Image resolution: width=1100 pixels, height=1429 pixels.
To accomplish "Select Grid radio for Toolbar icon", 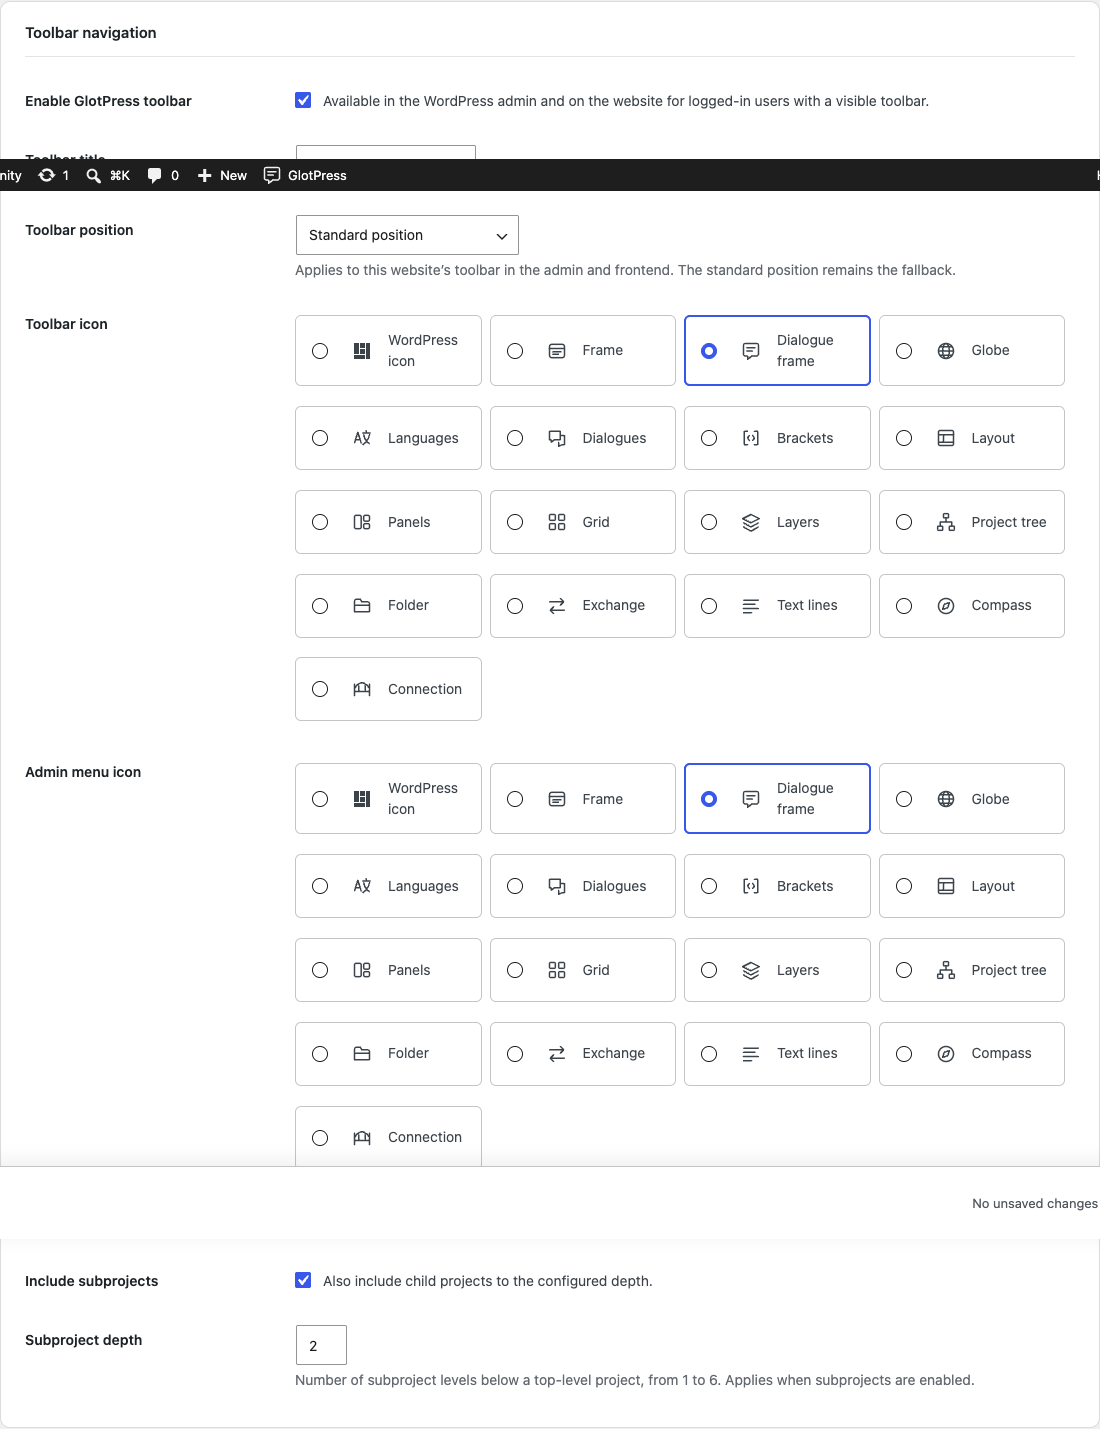I will pyautogui.click(x=515, y=522).
